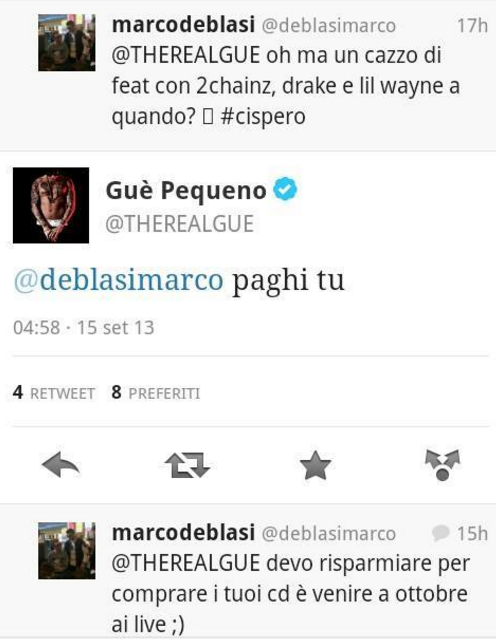Tap the favorite star icon

pos(315,465)
